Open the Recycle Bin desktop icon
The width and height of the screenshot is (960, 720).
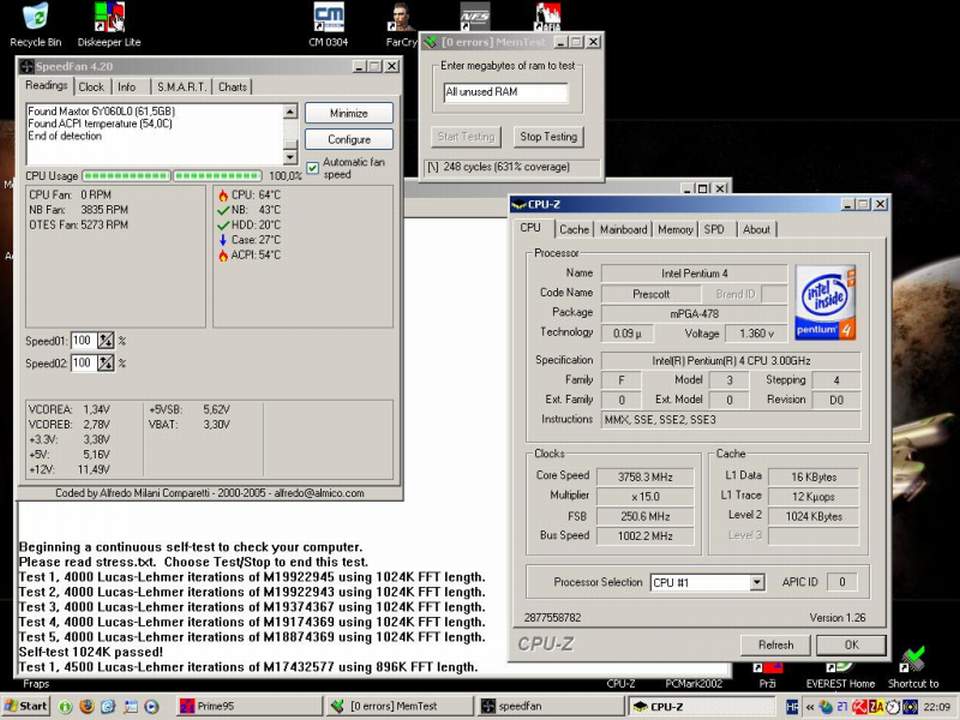click(x=35, y=18)
